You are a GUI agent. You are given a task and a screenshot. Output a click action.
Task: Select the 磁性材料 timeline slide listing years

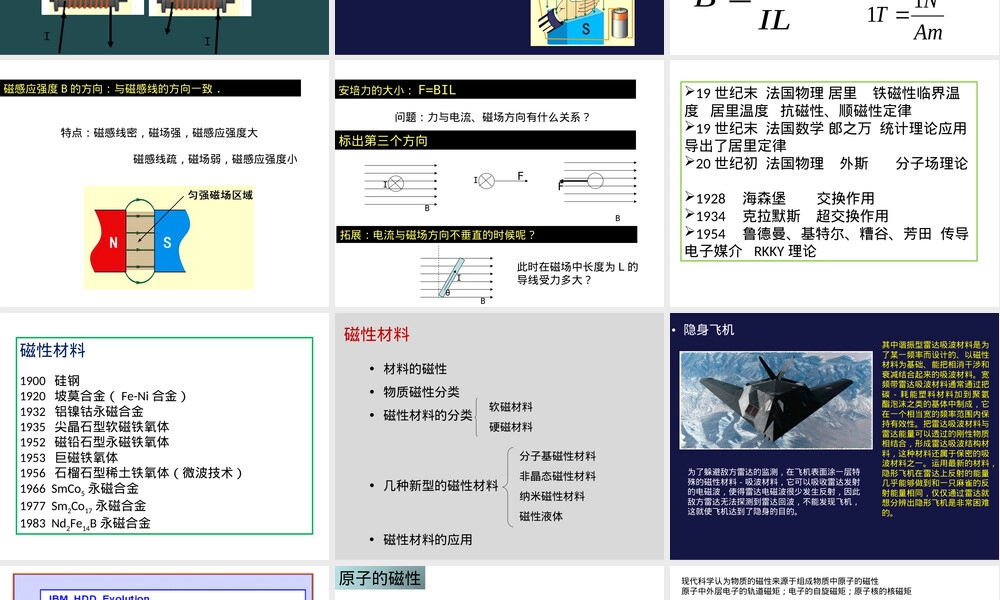pyautogui.click(x=164, y=436)
